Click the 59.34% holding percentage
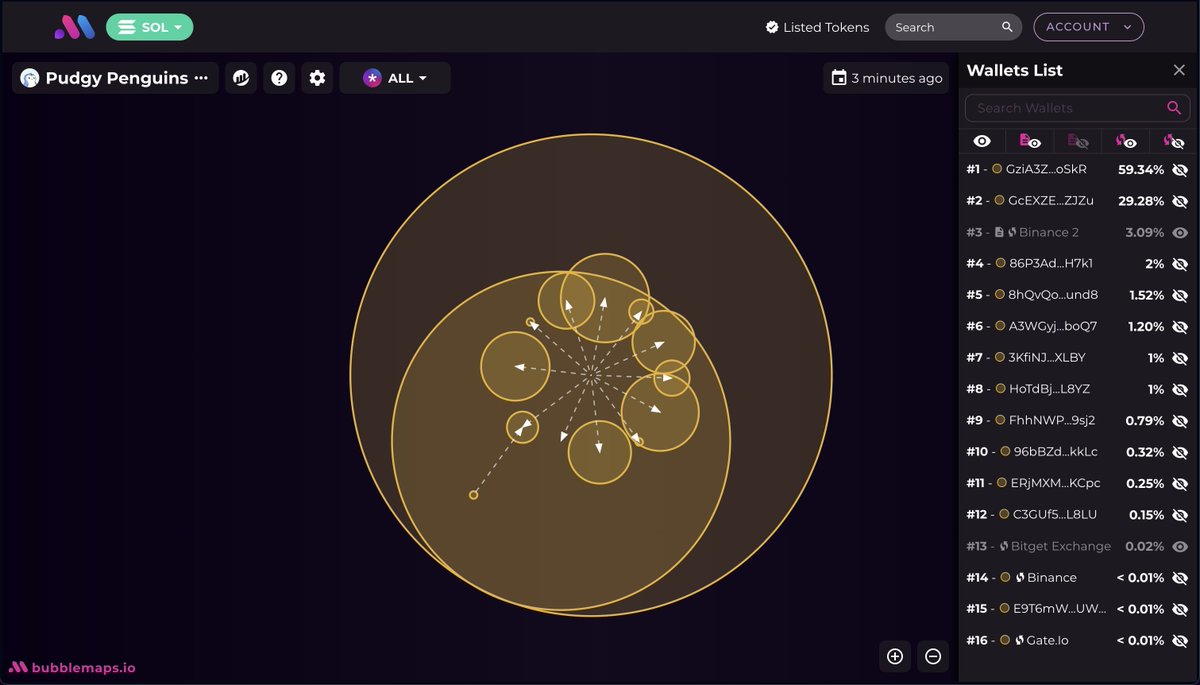This screenshot has height=685, width=1200. tap(1141, 170)
